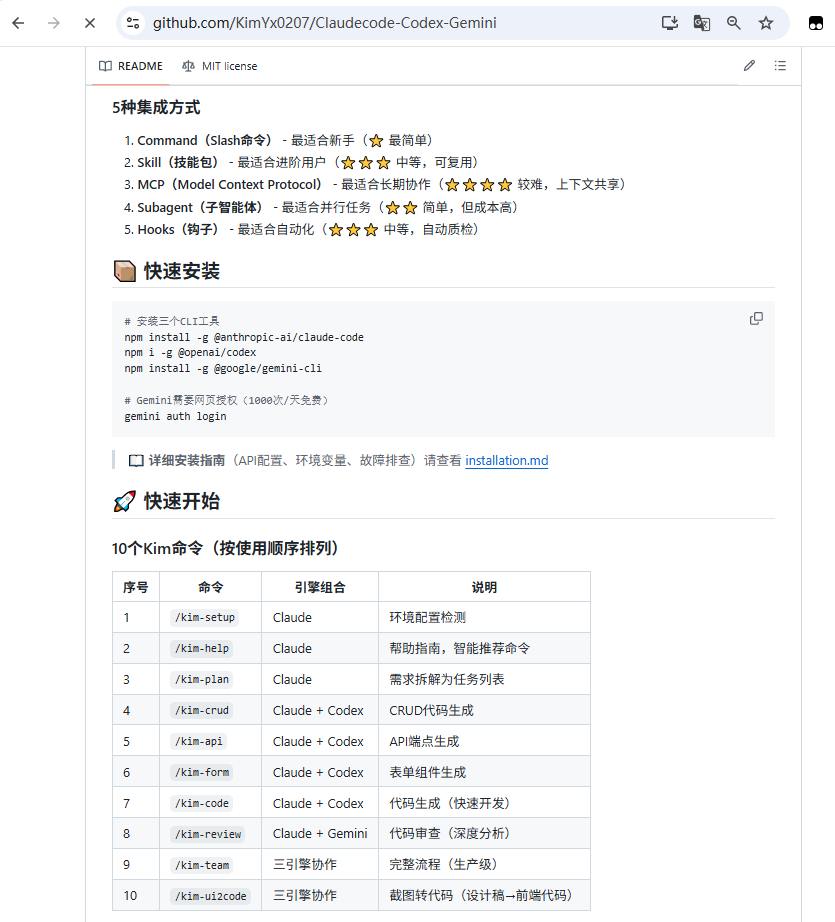Copy the install code block

(756, 319)
